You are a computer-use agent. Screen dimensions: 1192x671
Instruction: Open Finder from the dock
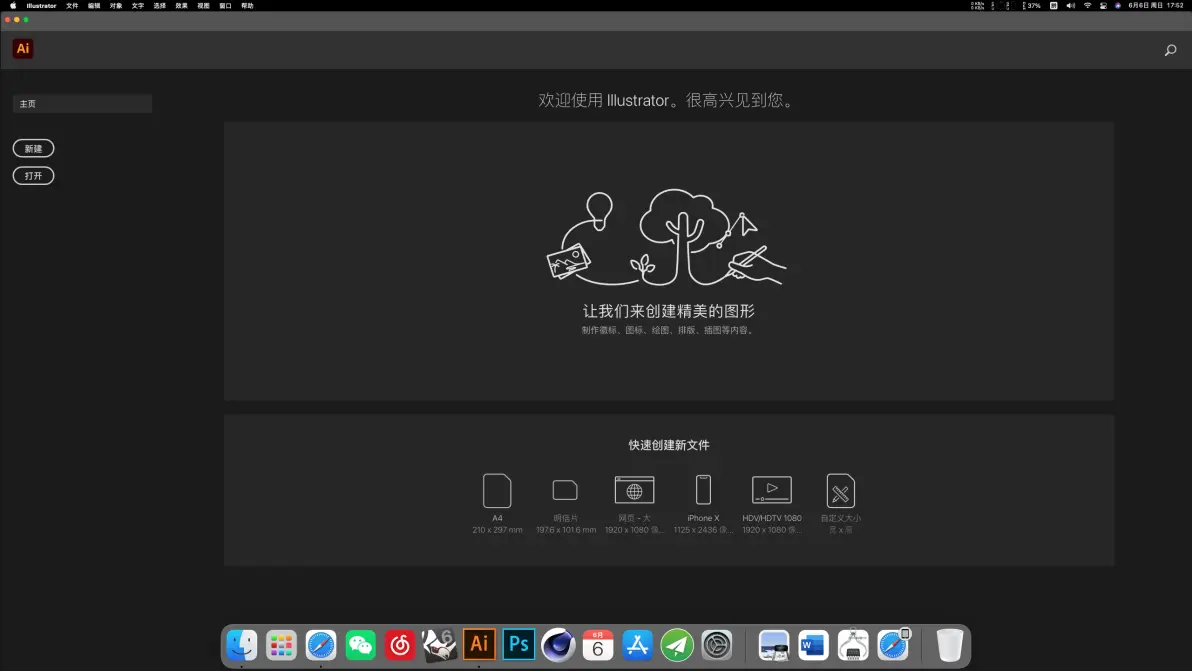242,645
